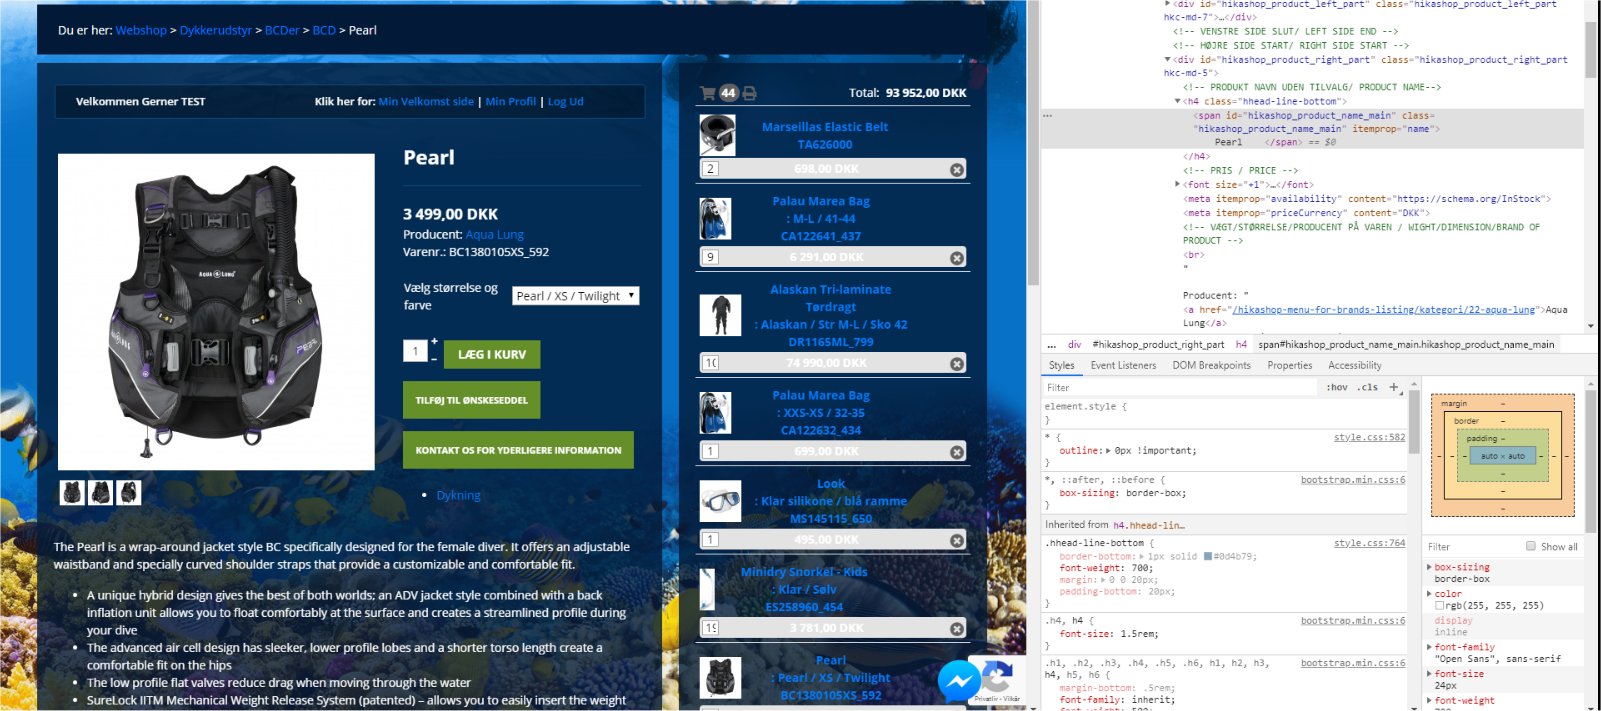Remove Minidry Snorkel Kids from cart
The height and width of the screenshot is (711, 1601).
957,629
